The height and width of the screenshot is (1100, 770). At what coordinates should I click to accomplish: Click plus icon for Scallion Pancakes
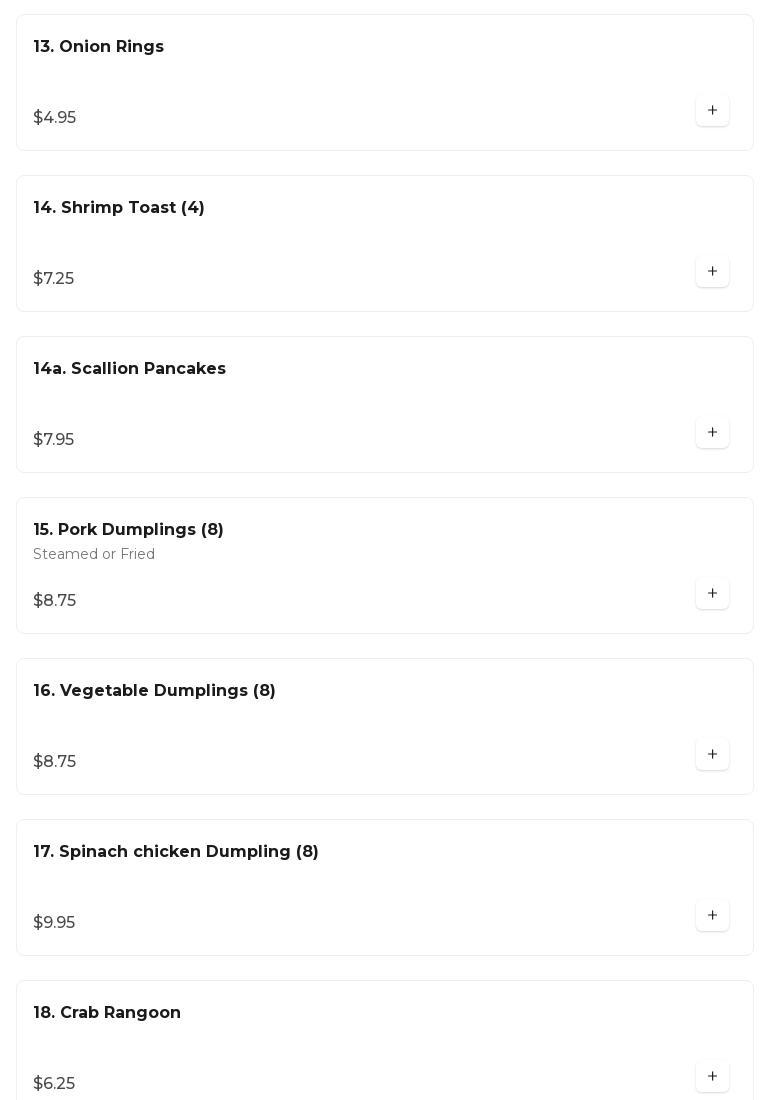712,433
